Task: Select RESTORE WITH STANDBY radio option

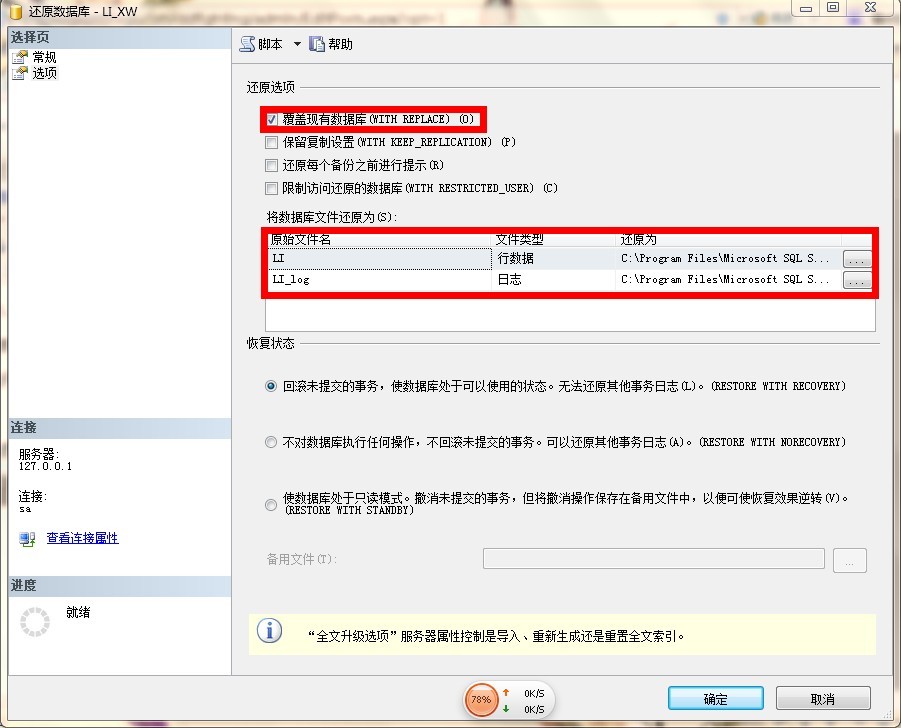Action: click(271, 504)
